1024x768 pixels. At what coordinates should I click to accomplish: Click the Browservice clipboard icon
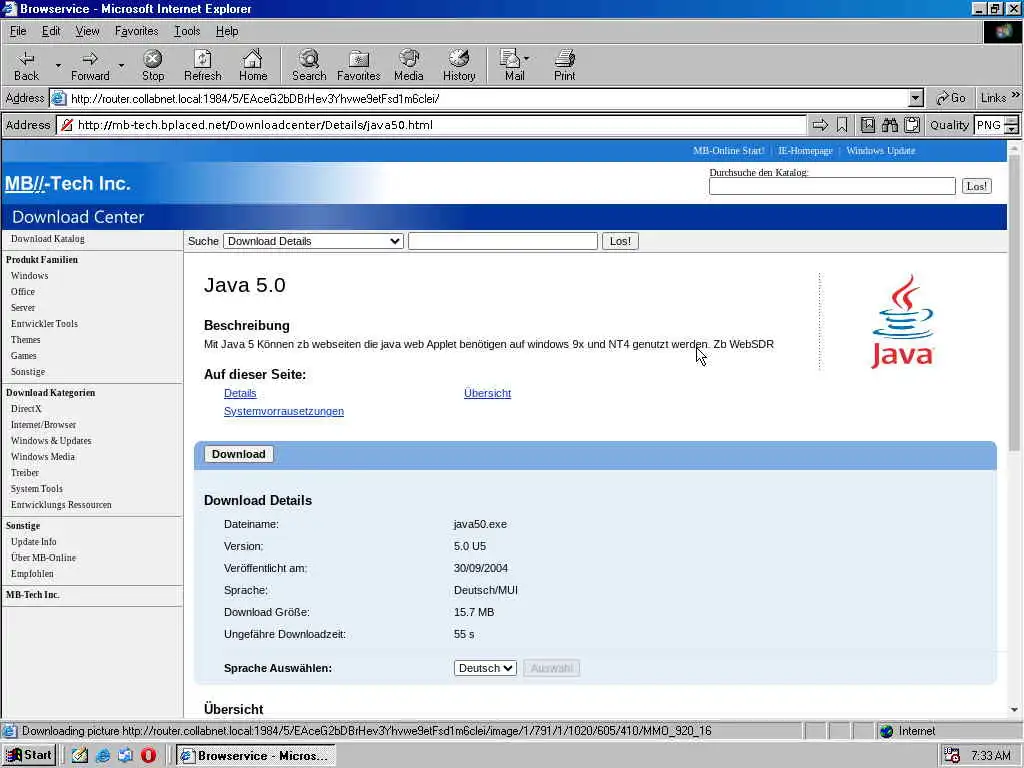[x=912, y=125]
